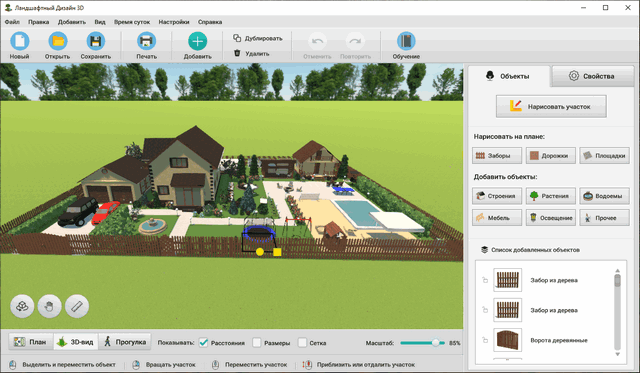Uncheck the Расстояния checkbox
Screen dimensions: 640x373
pyautogui.click(x=203, y=343)
